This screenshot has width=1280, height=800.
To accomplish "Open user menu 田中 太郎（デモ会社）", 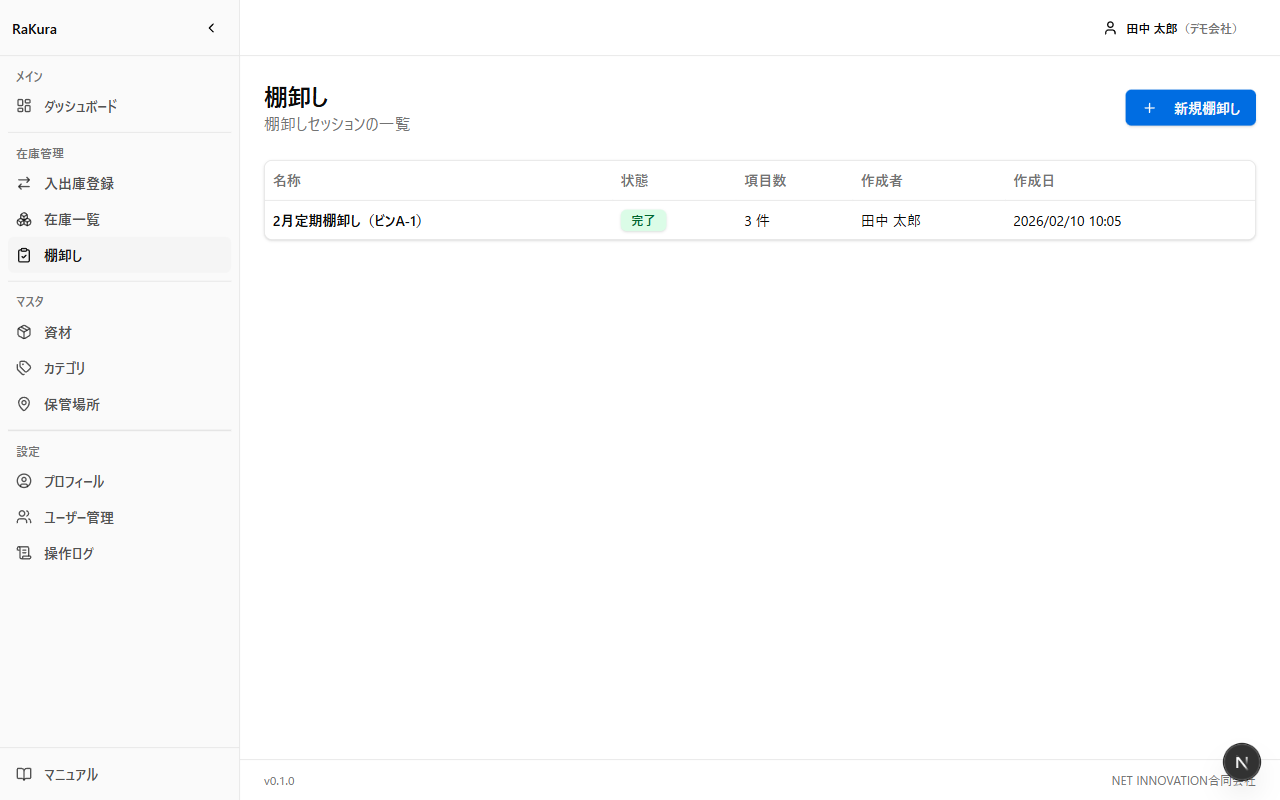I will (1171, 28).
